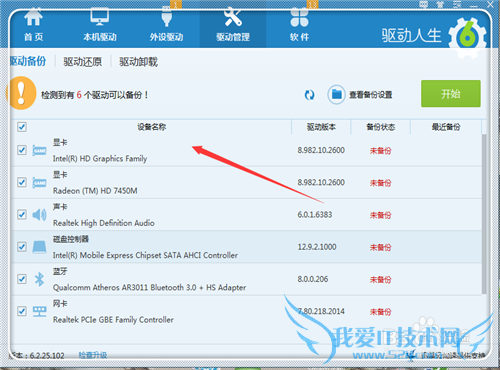Open the 驱动卸载 sub-tab
Image resolution: width=500 pixels, height=370 pixels.
click(x=138, y=62)
